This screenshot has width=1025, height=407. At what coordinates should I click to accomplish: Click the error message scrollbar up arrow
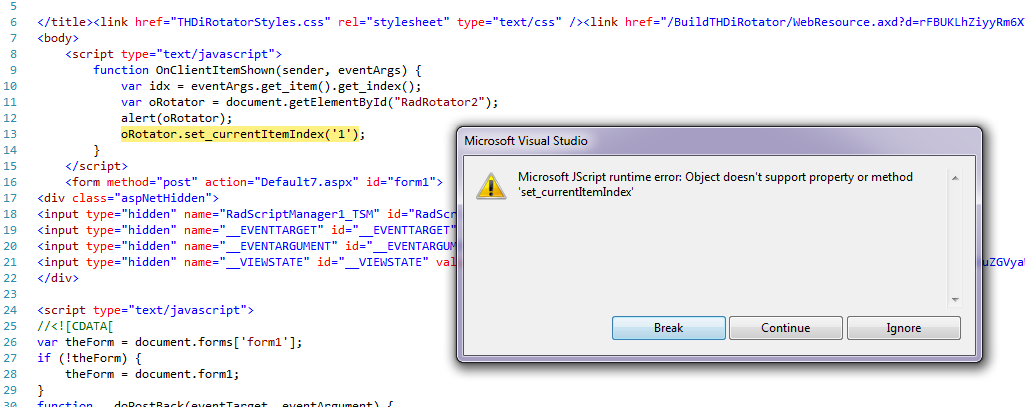[955, 178]
